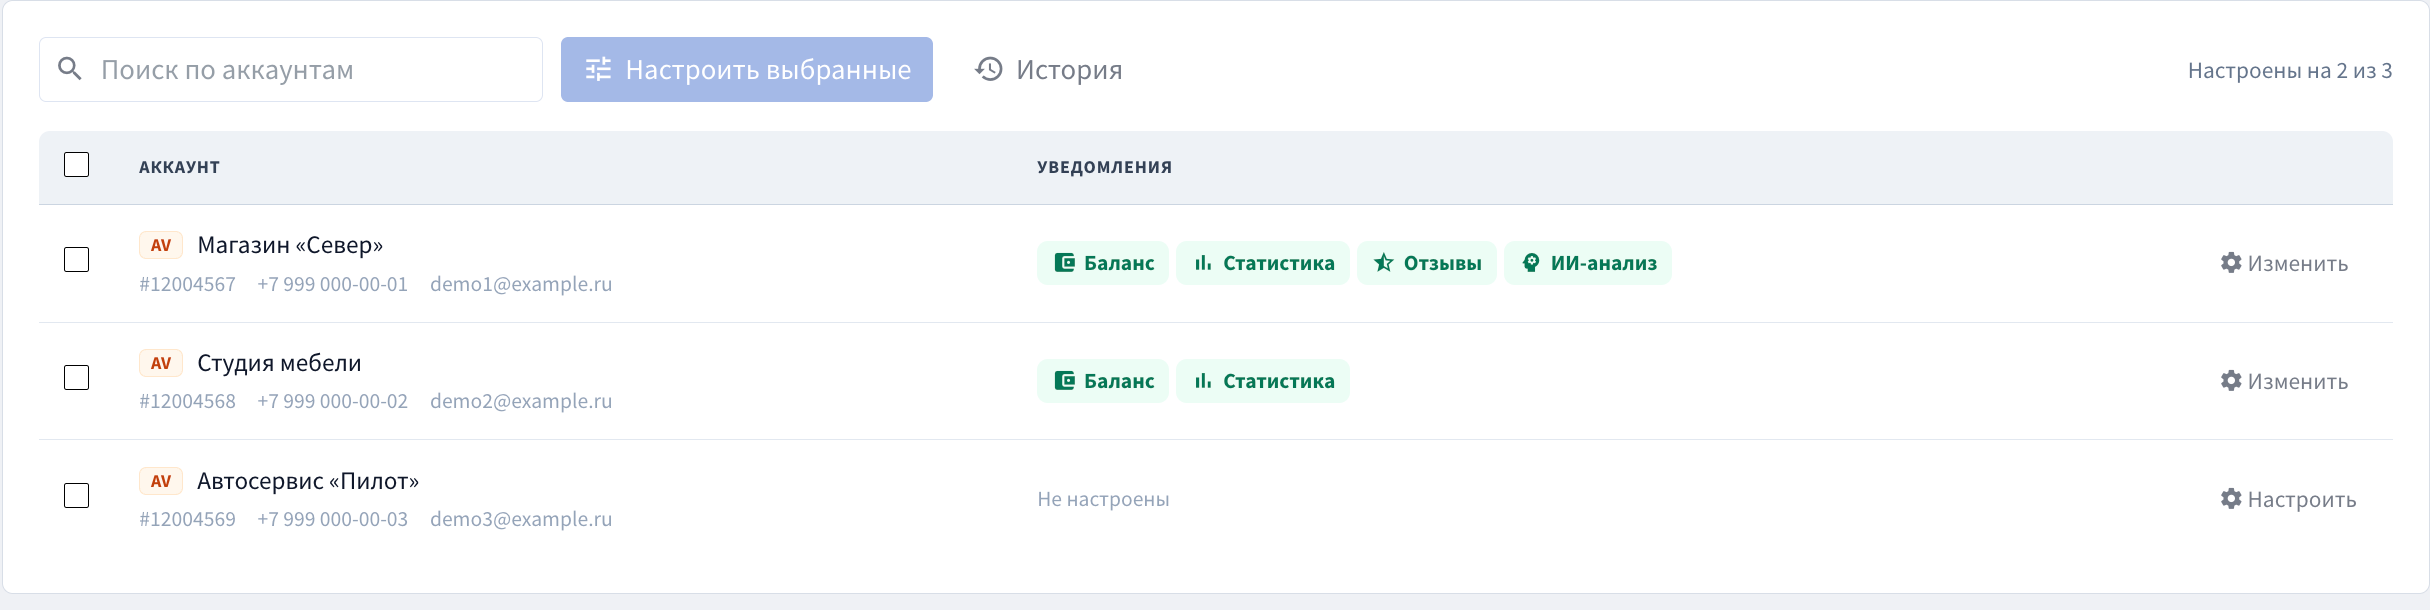The height and width of the screenshot is (610, 2430).
Task: Click AV badge next to Автосервис «Пилот»
Action: [161, 481]
